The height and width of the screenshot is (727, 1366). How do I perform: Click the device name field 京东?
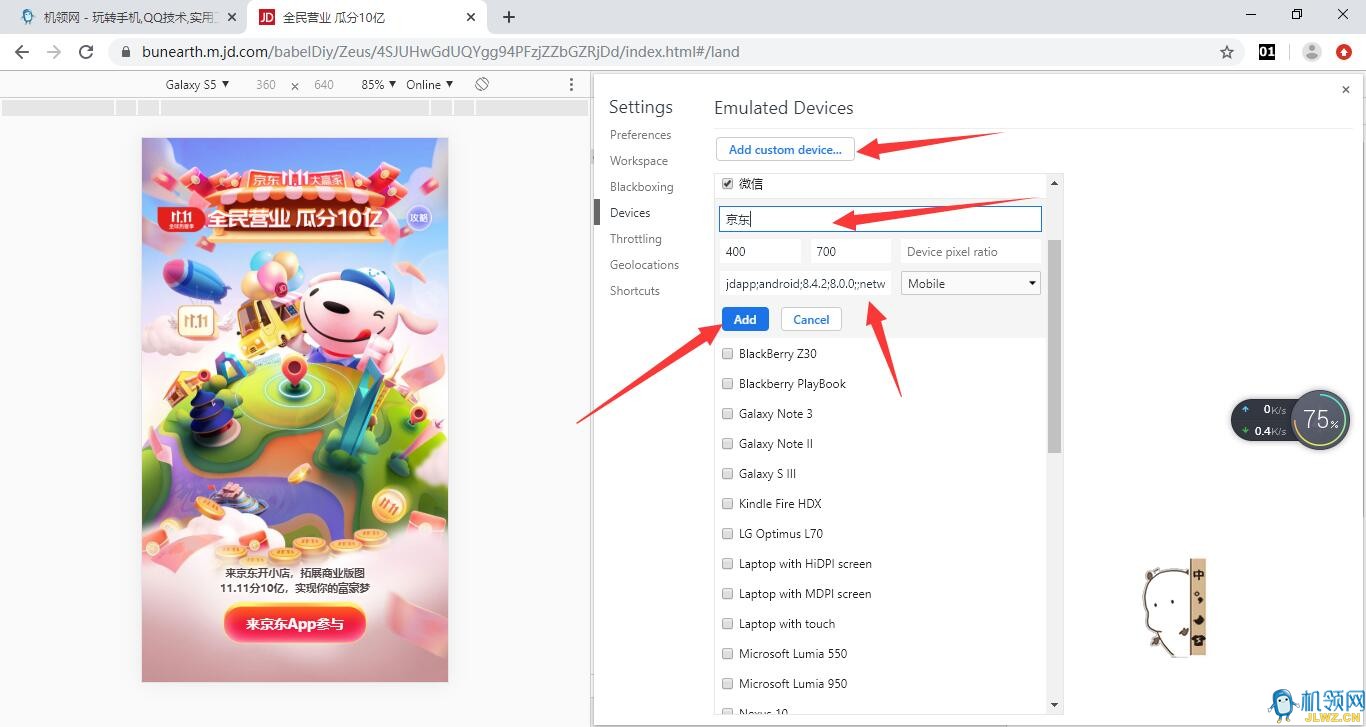(880, 219)
